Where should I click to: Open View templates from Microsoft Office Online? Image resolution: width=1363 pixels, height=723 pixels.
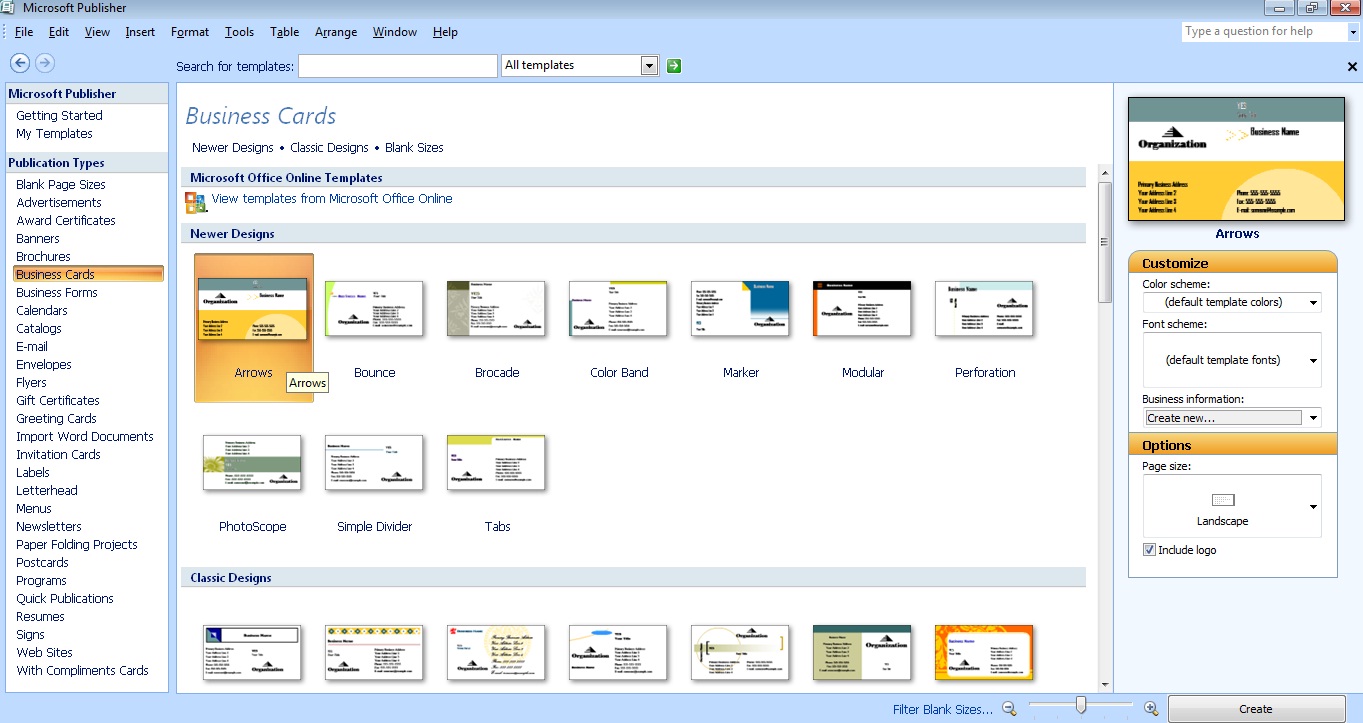[x=332, y=199]
